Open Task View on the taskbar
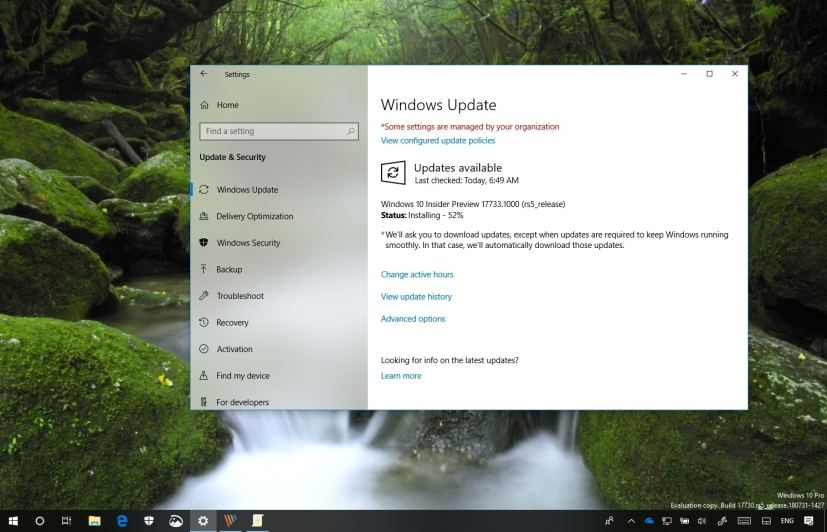 coord(66,521)
